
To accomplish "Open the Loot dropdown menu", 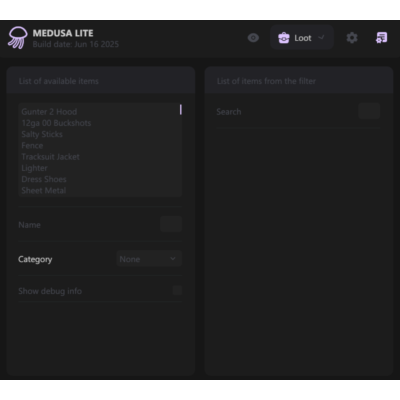I will point(302,38).
